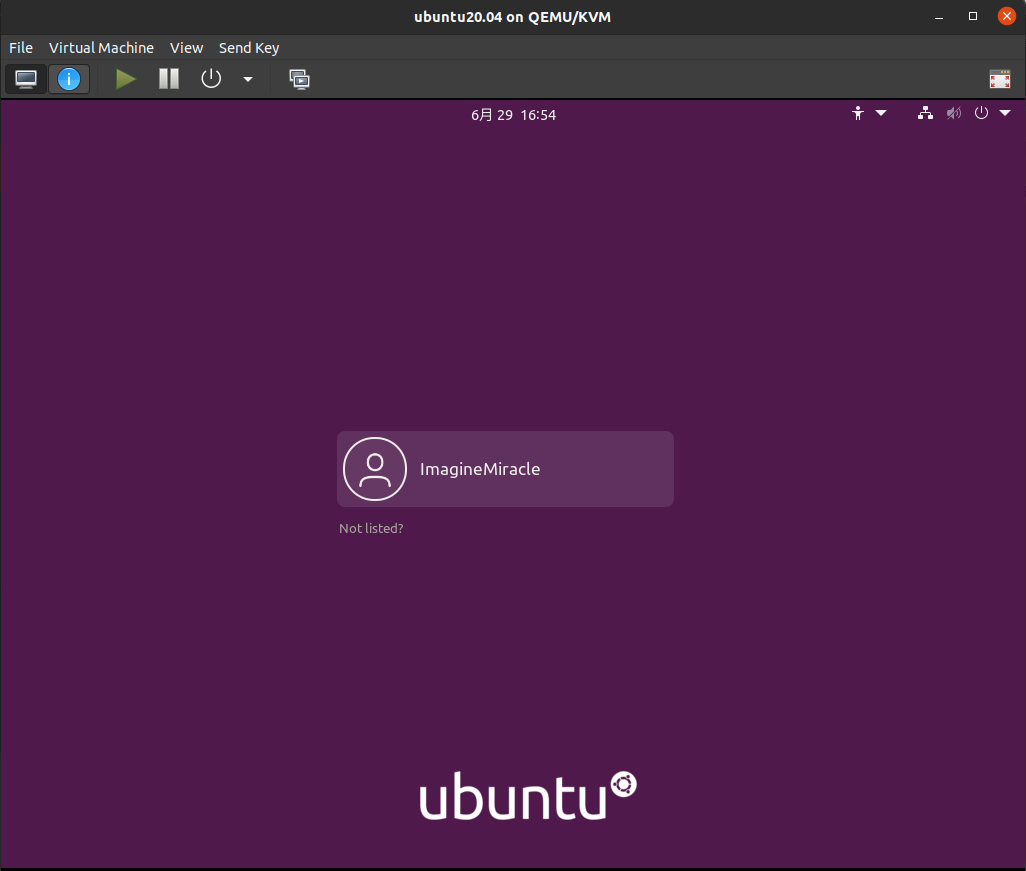1026x871 pixels.
Task: Click the wired network status icon
Action: (925, 113)
